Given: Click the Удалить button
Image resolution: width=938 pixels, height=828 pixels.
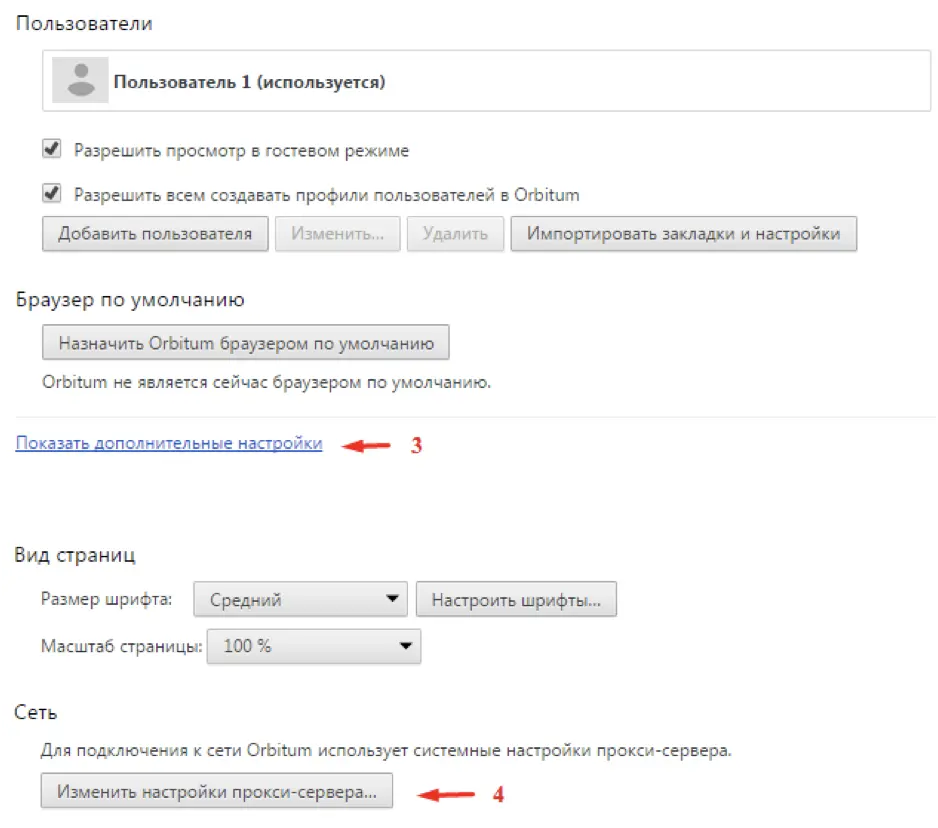Looking at the screenshot, I should click(x=455, y=233).
